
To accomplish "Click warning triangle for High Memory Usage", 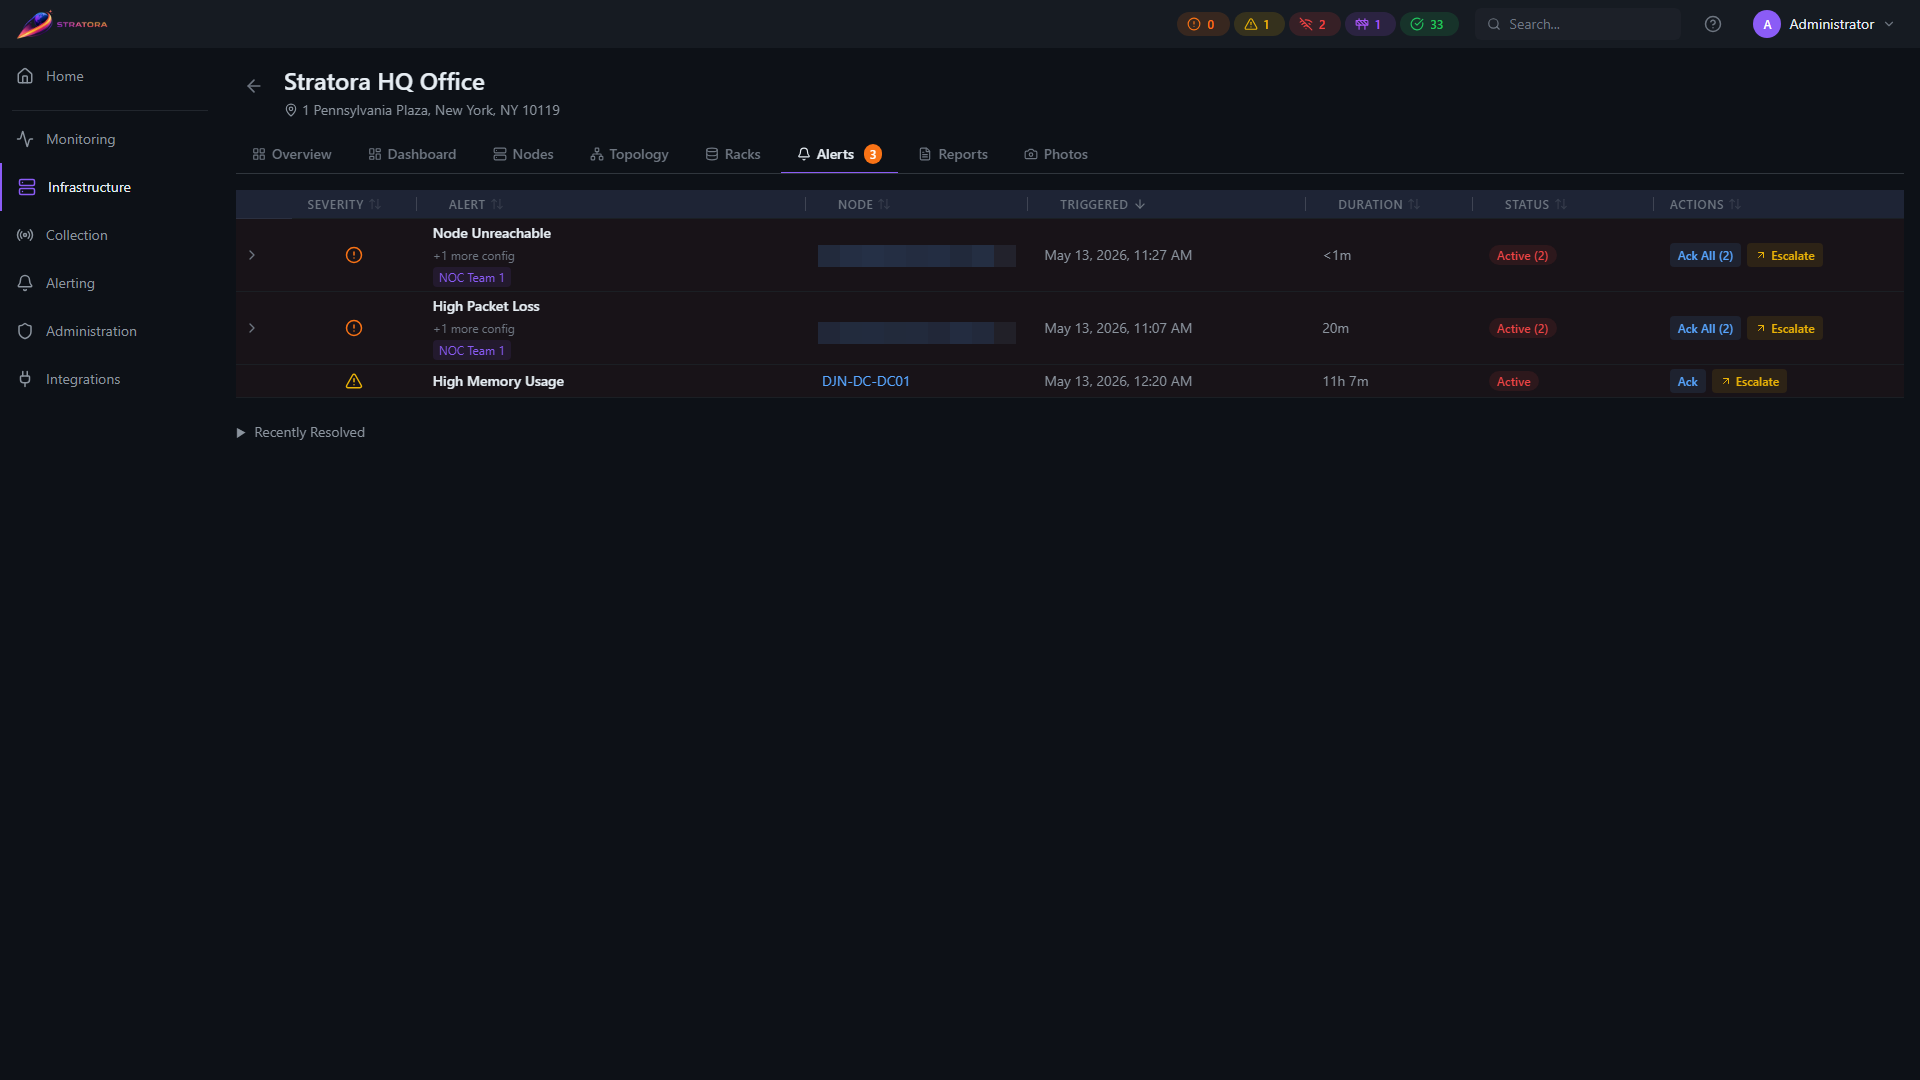I will 354,381.
